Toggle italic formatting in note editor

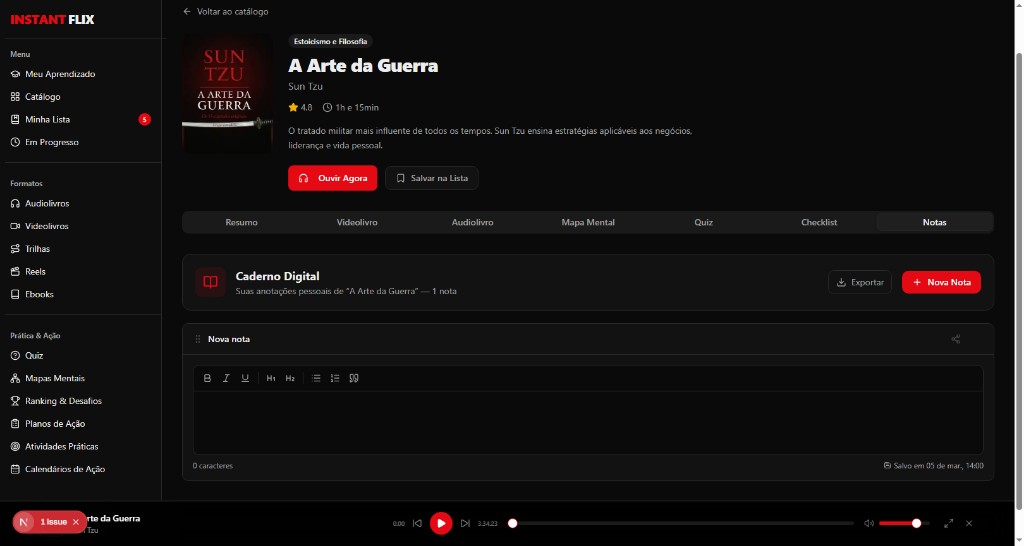point(226,378)
